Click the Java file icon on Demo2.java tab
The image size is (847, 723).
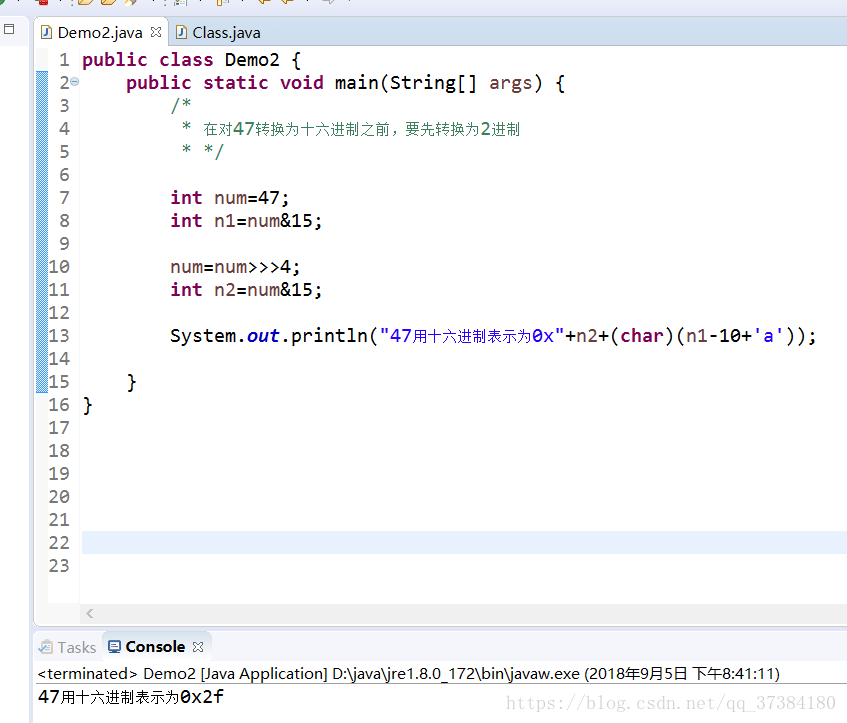click(x=46, y=32)
